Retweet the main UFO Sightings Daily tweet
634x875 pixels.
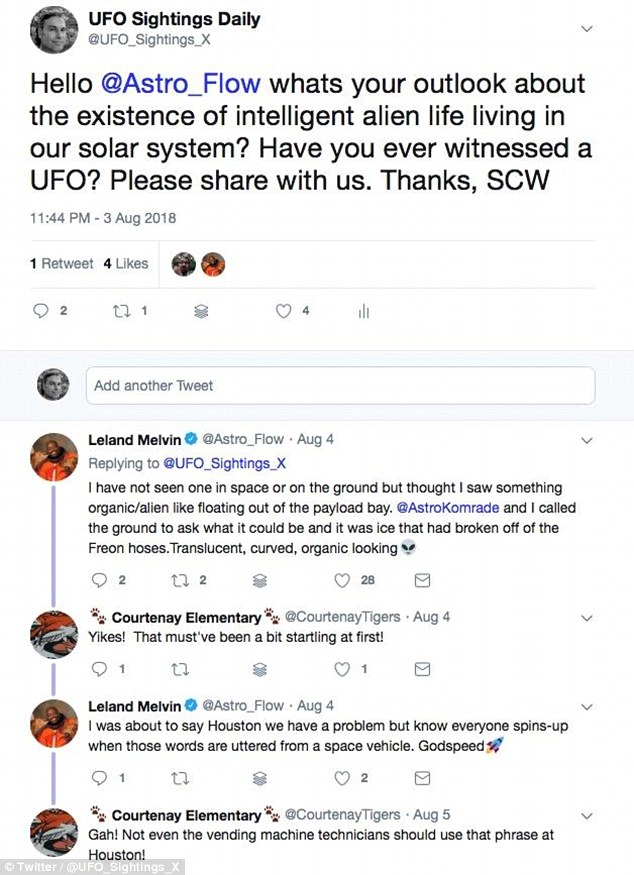[x=122, y=311]
